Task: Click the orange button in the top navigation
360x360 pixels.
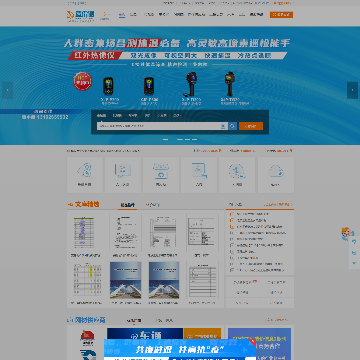Action: point(281,15)
